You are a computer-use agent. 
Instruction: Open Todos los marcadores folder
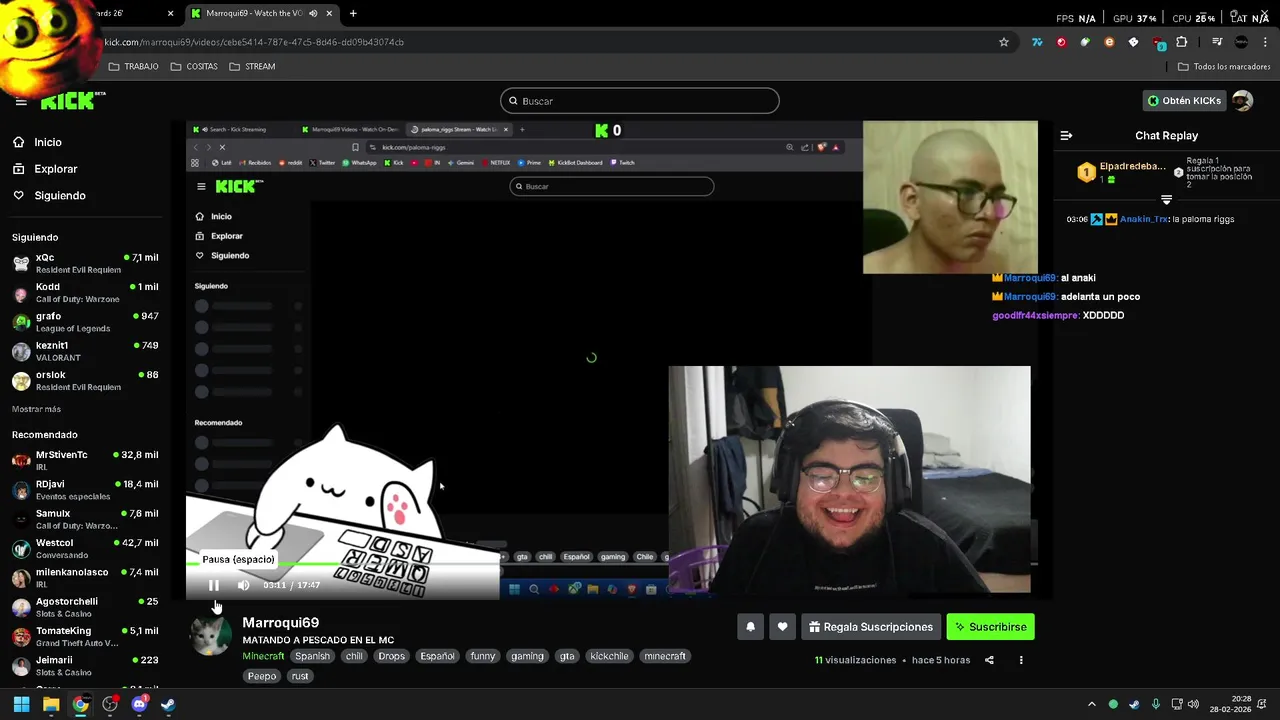(x=1224, y=66)
